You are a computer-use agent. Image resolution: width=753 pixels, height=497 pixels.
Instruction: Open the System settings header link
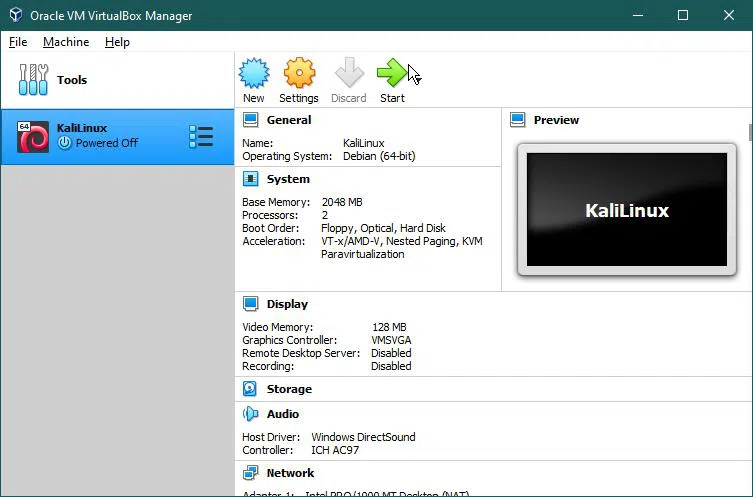click(x=288, y=179)
